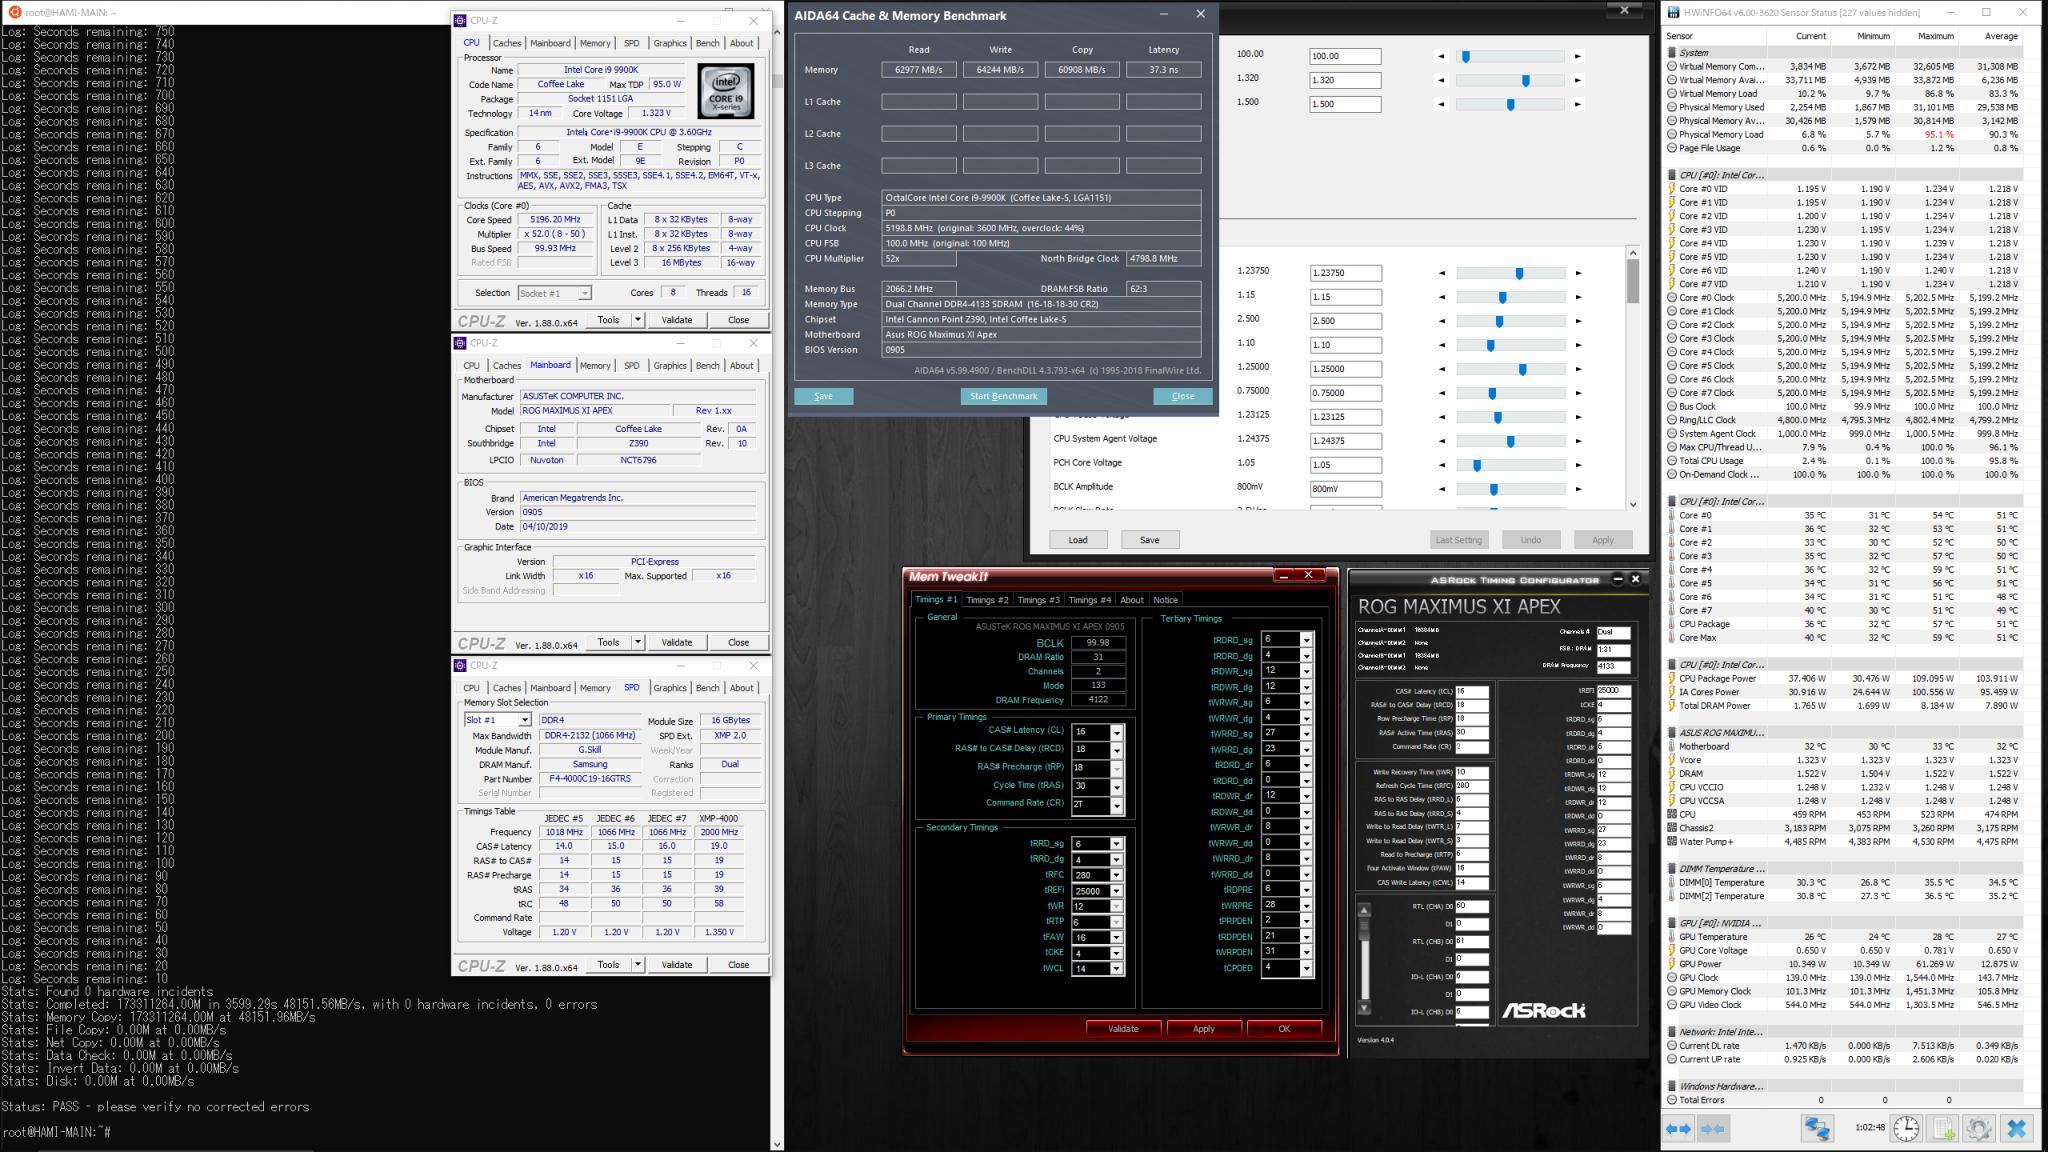This screenshot has height=1152, width=2048.
Task: Click slider thumb for 1.23750 voltage row
Action: (x=1520, y=273)
